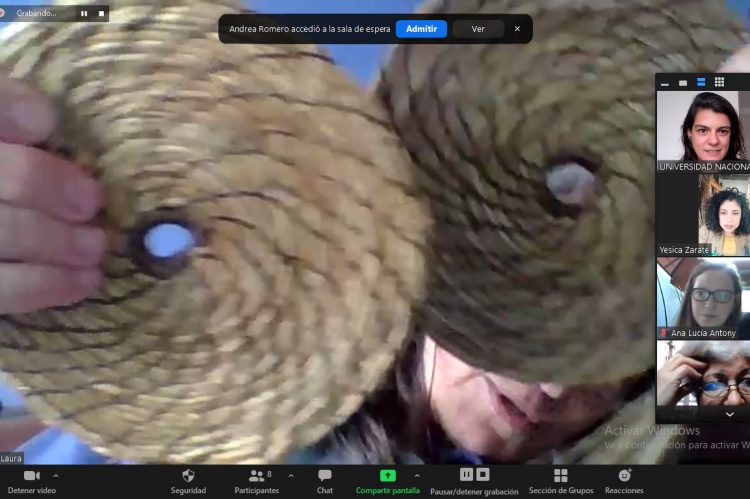The image size is (750, 499).
Task: Click the Detener video camera icon
Action: (x=31, y=475)
